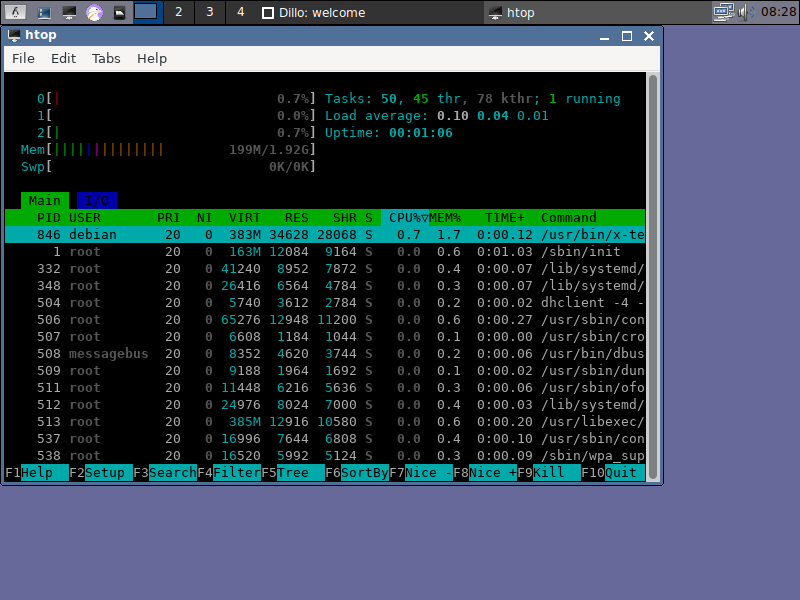Sort by USER column header

pyautogui.click(x=85, y=218)
